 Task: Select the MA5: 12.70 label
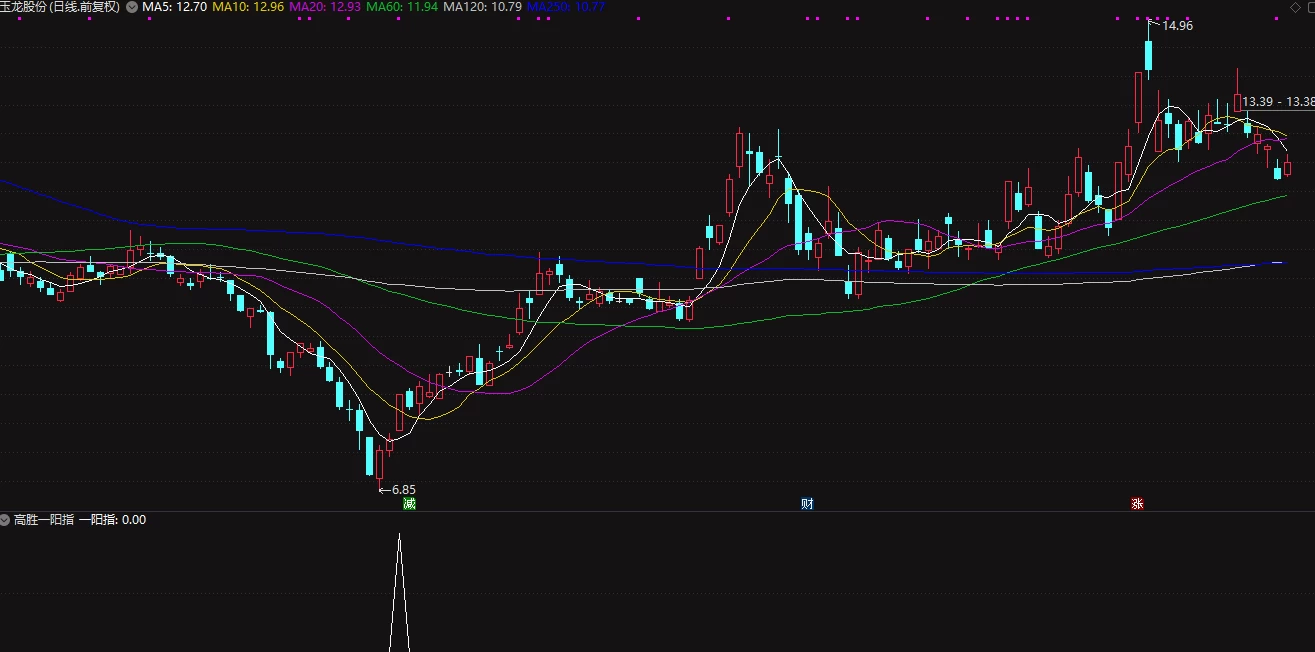(x=175, y=7)
